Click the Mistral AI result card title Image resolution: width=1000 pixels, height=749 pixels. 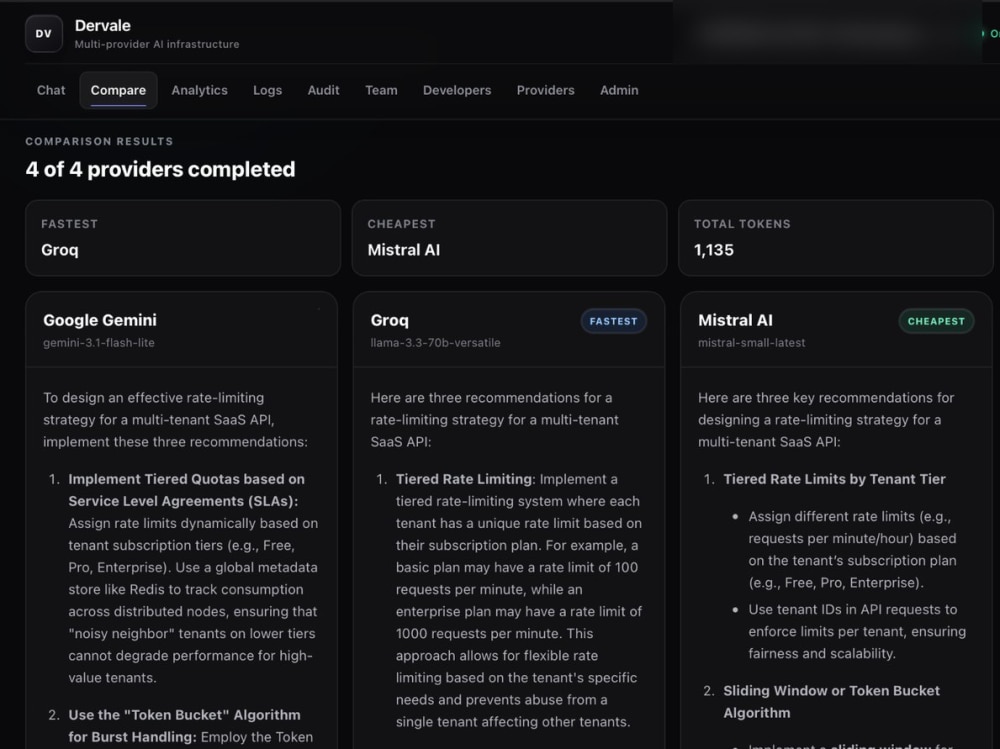click(735, 320)
